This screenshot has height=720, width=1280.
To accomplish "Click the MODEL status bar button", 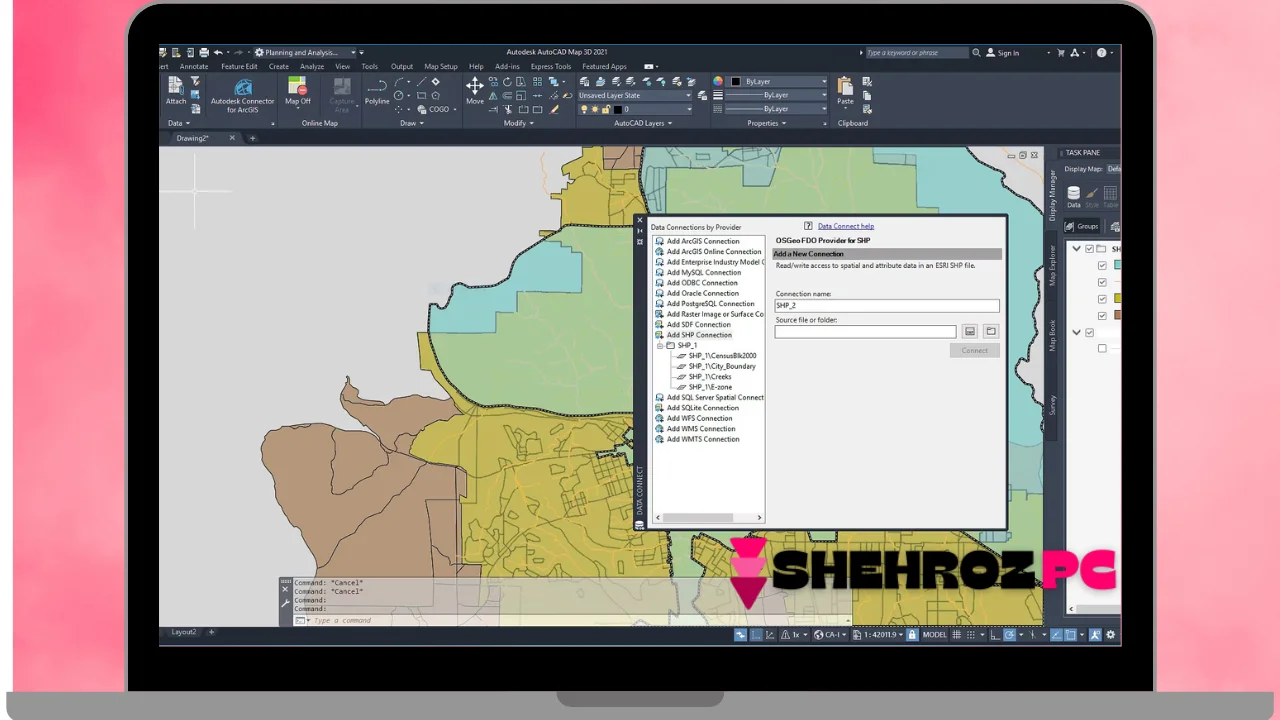I will point(934,634).
